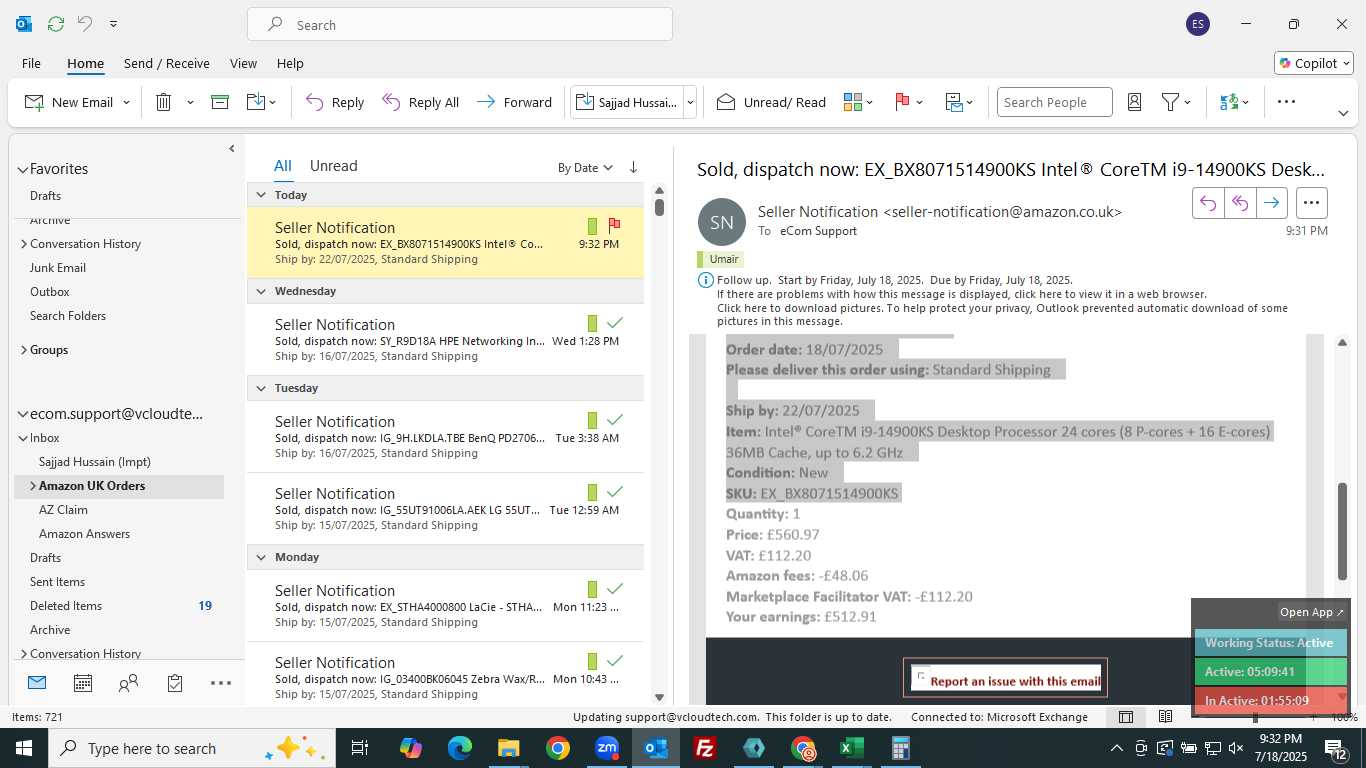This screenshot has height=768, width=1366.
Task: Show the Unread messages tab
Action: tap(333, 166)
